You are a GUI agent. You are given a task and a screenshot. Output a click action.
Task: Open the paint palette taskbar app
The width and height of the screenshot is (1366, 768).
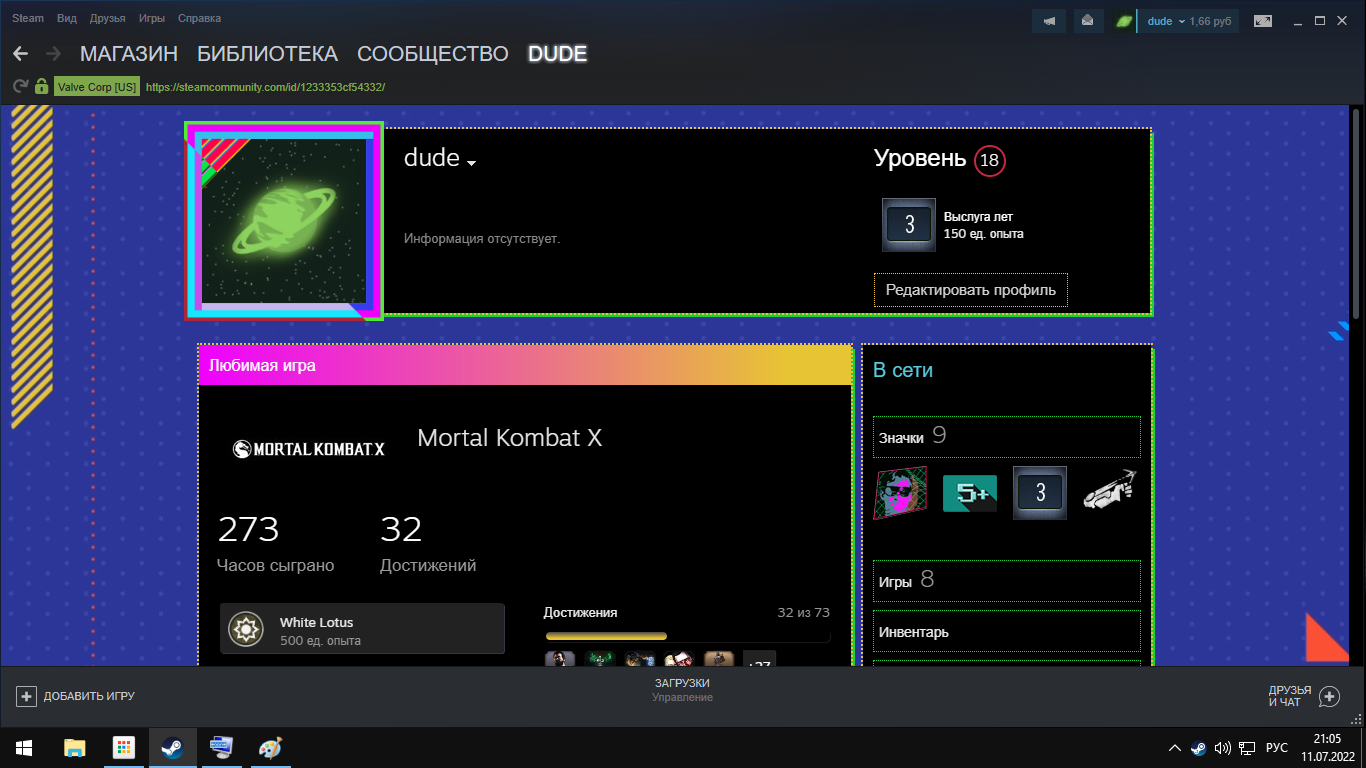coord(270,747)
